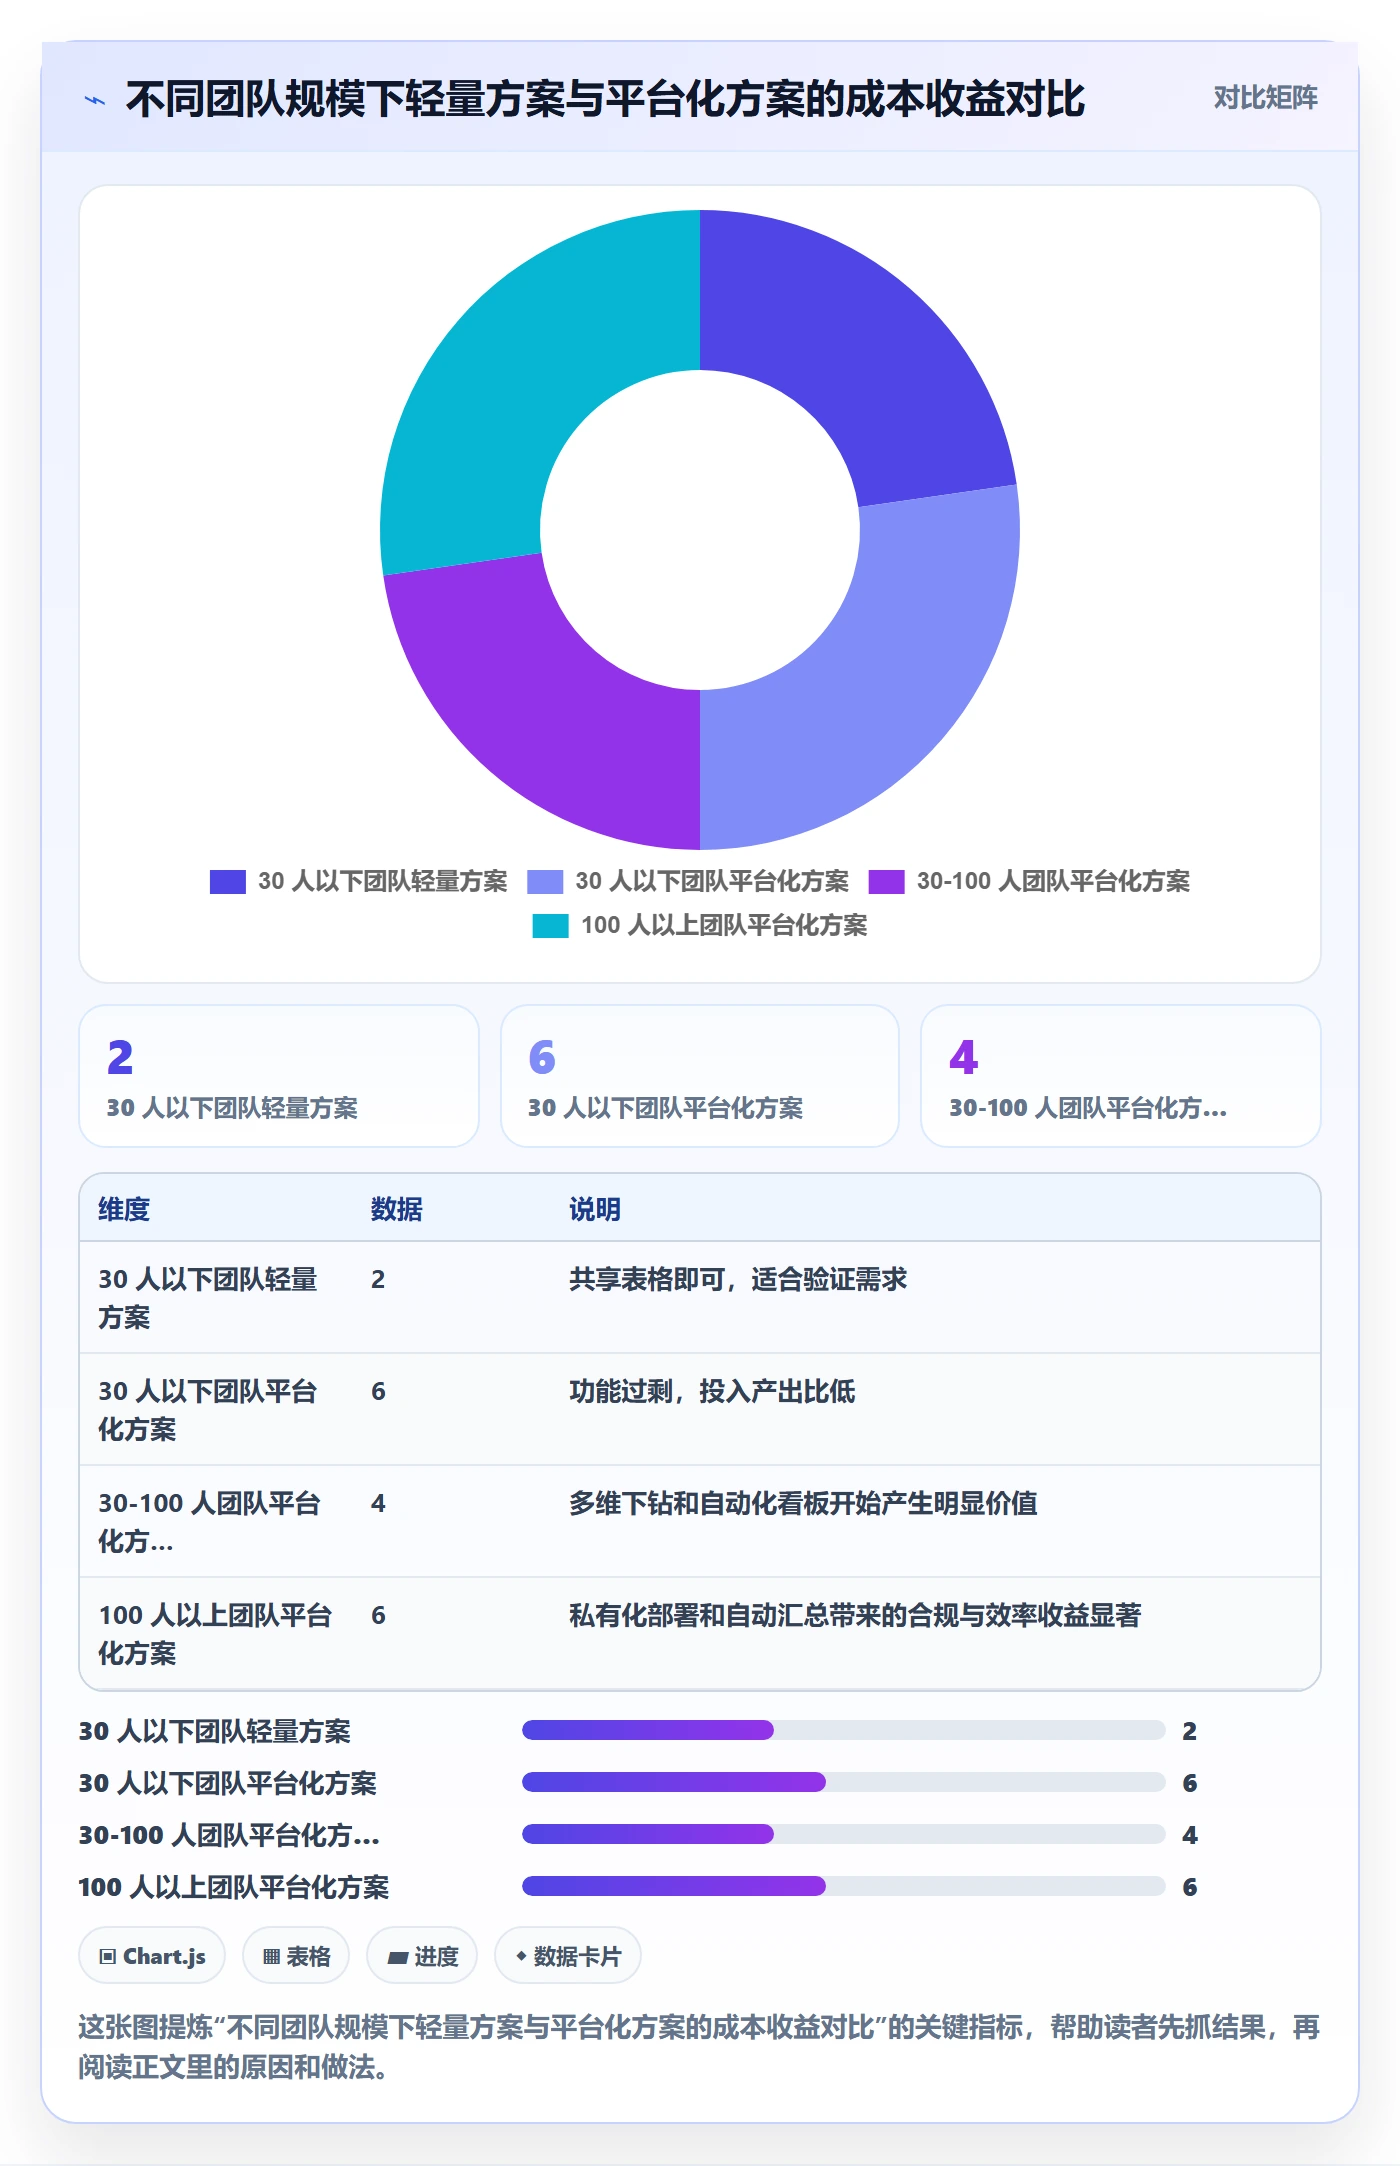Click progress bar for 30 人以下团队轻量方案
The width and height of the screenshot is (1400, 2166).
point(844,1730)
